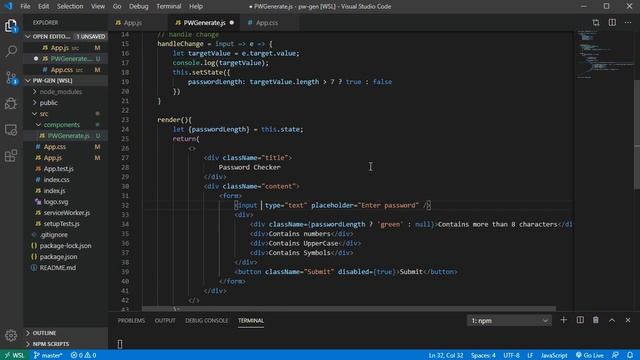Image resolution: width=640 pixels, height=360 pixels.
Task: Open the Selection menu
Action: 70,6
